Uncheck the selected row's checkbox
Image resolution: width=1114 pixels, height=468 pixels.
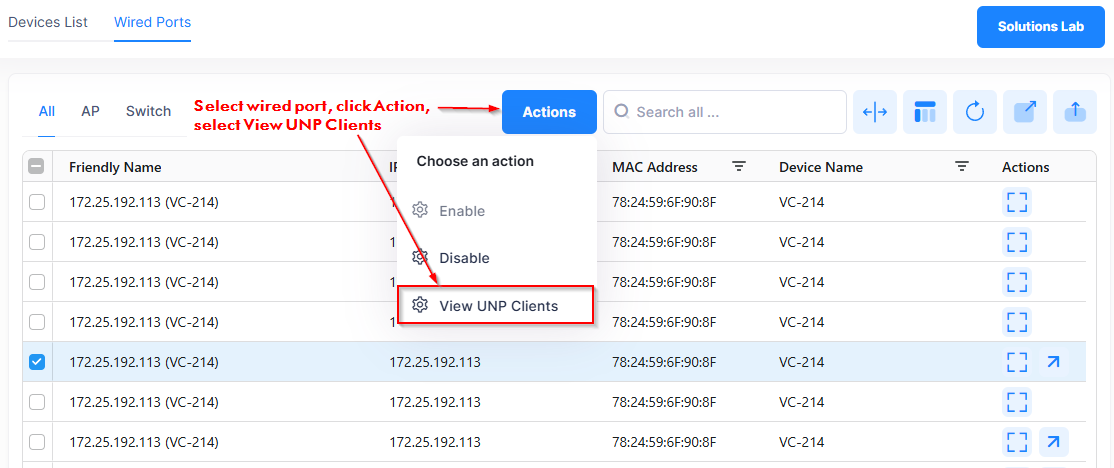(x=37, y=362)
